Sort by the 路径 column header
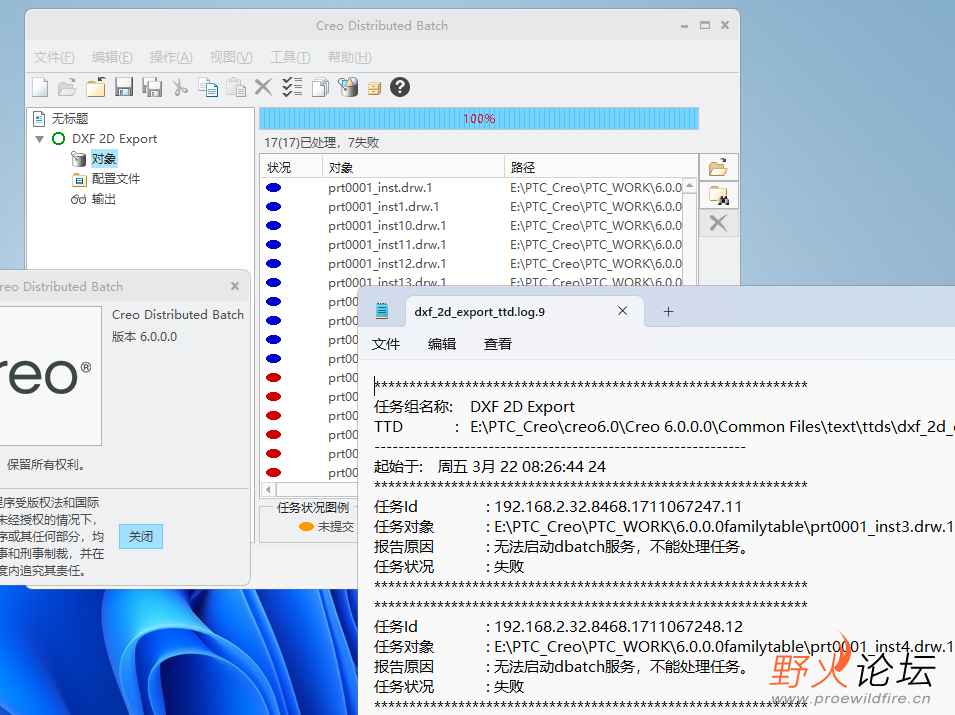Screen dimensions: 955x715 (601, 167)
